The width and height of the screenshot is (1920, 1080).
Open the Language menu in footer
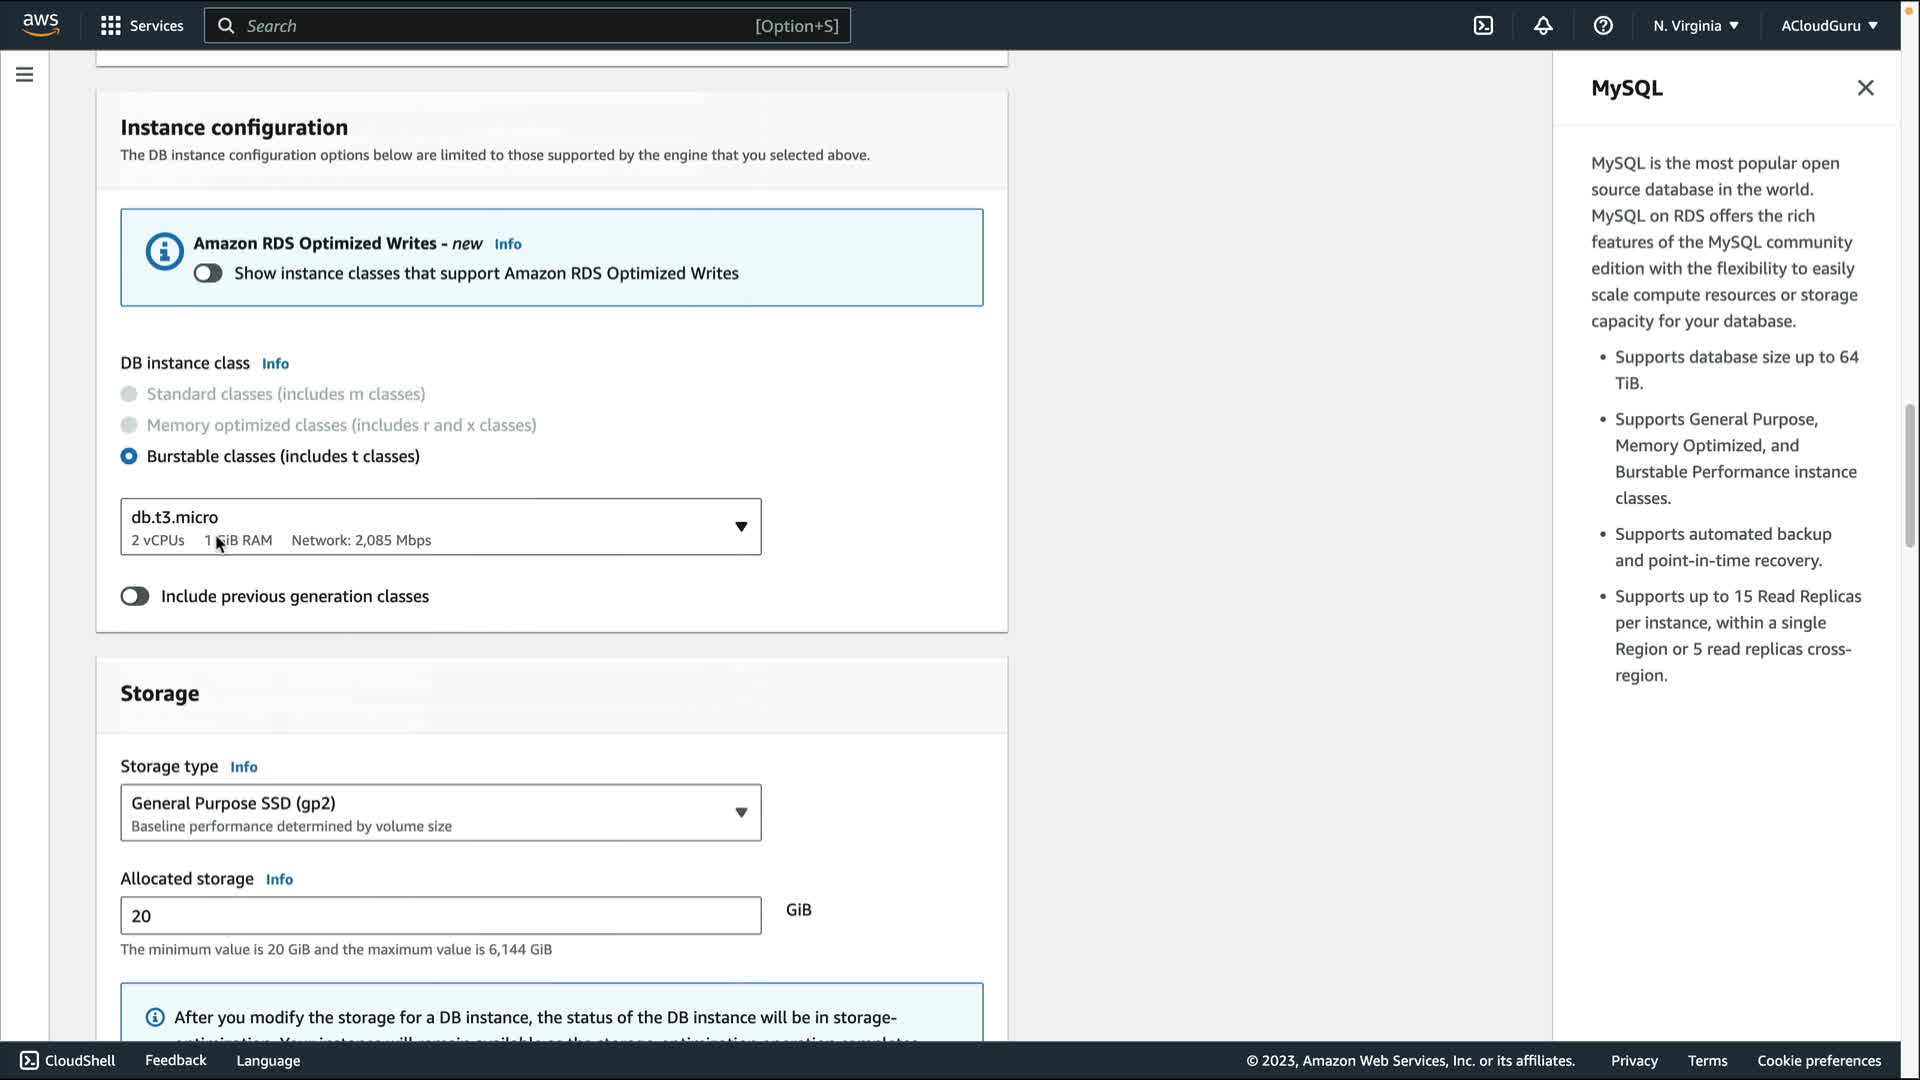[x=268, y=1060]
